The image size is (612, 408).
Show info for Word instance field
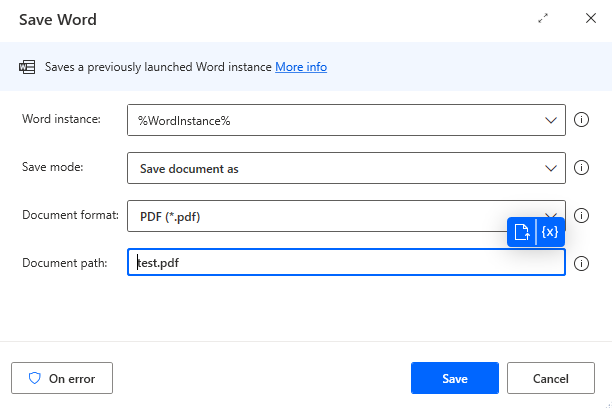click(x=582, y=120)
